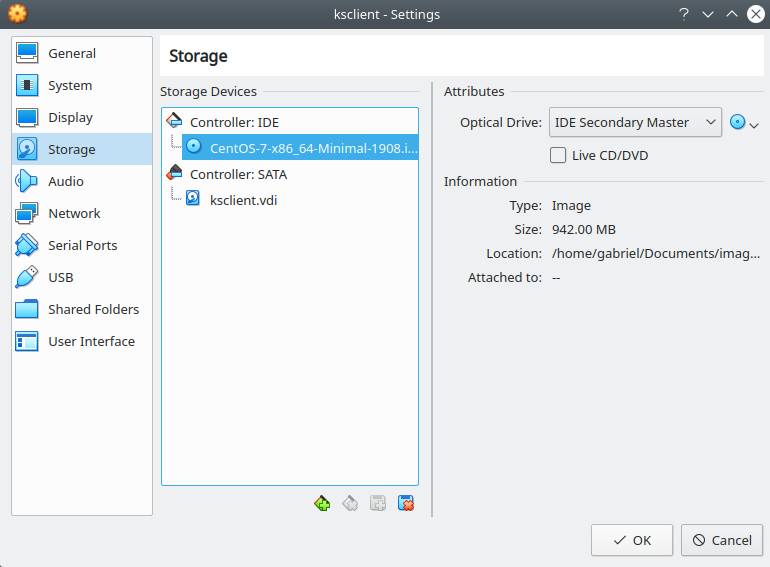Click the help question mark in title bar
Image resolution: width=770 pixels, height=567 pixels.
(x=684, y=14)
